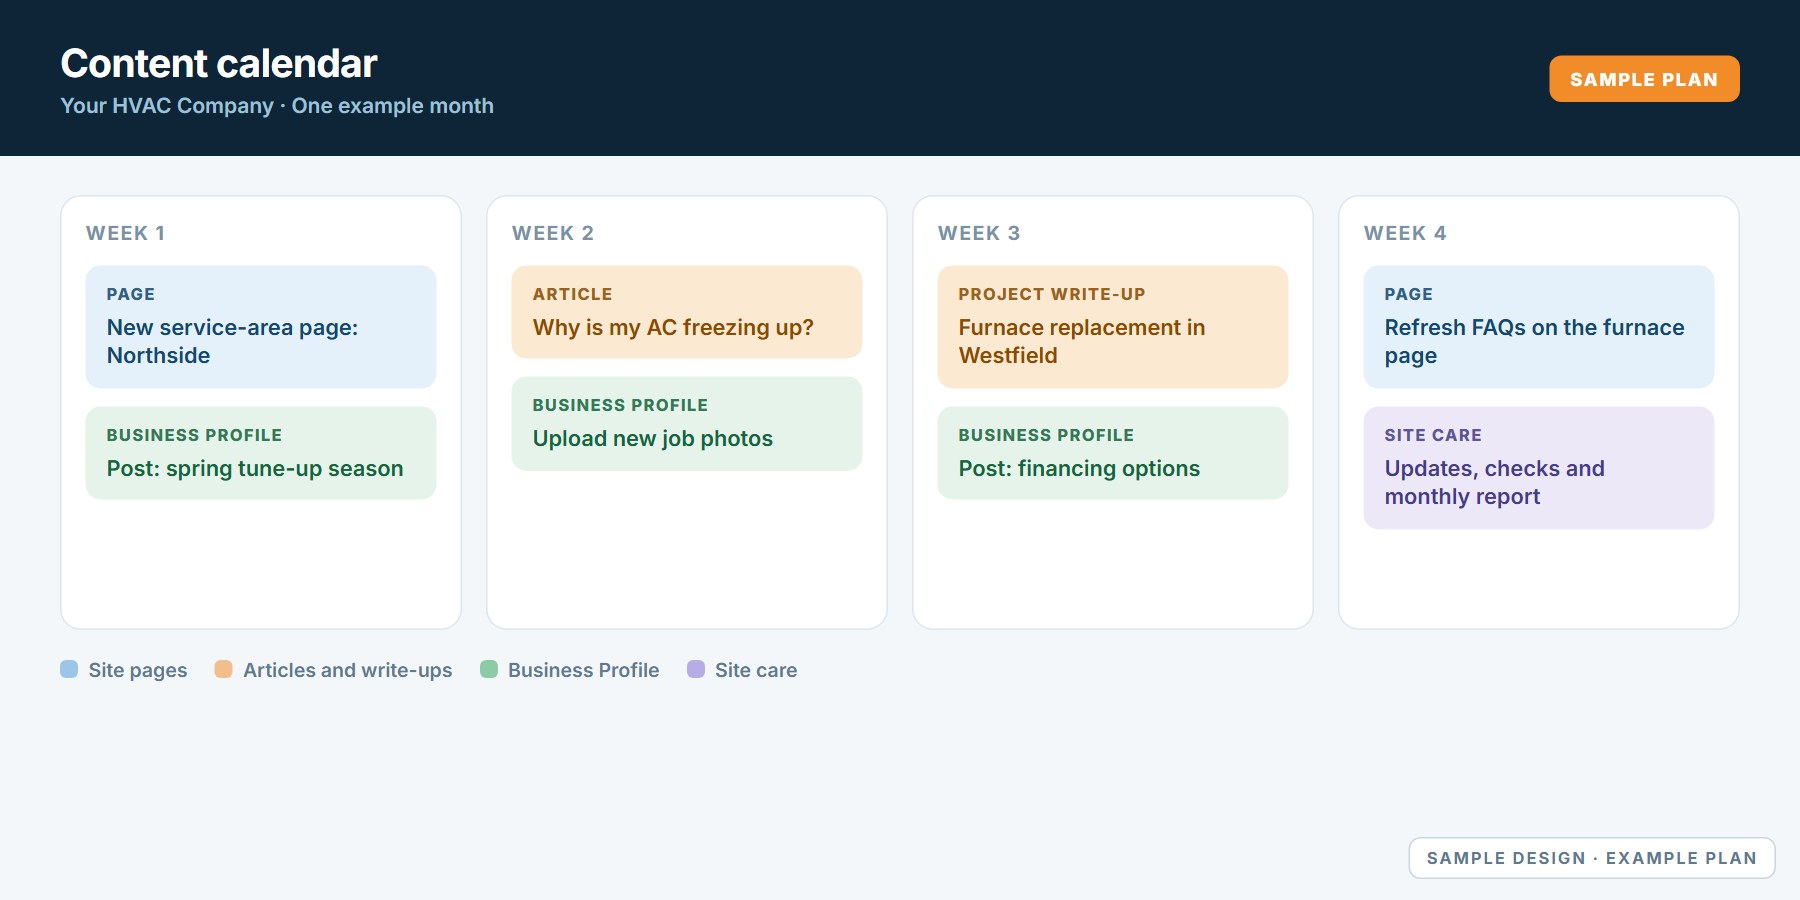Click the Content calendar title
The height and width of the screenshot is (900, 1800).
tap(219, 63)
